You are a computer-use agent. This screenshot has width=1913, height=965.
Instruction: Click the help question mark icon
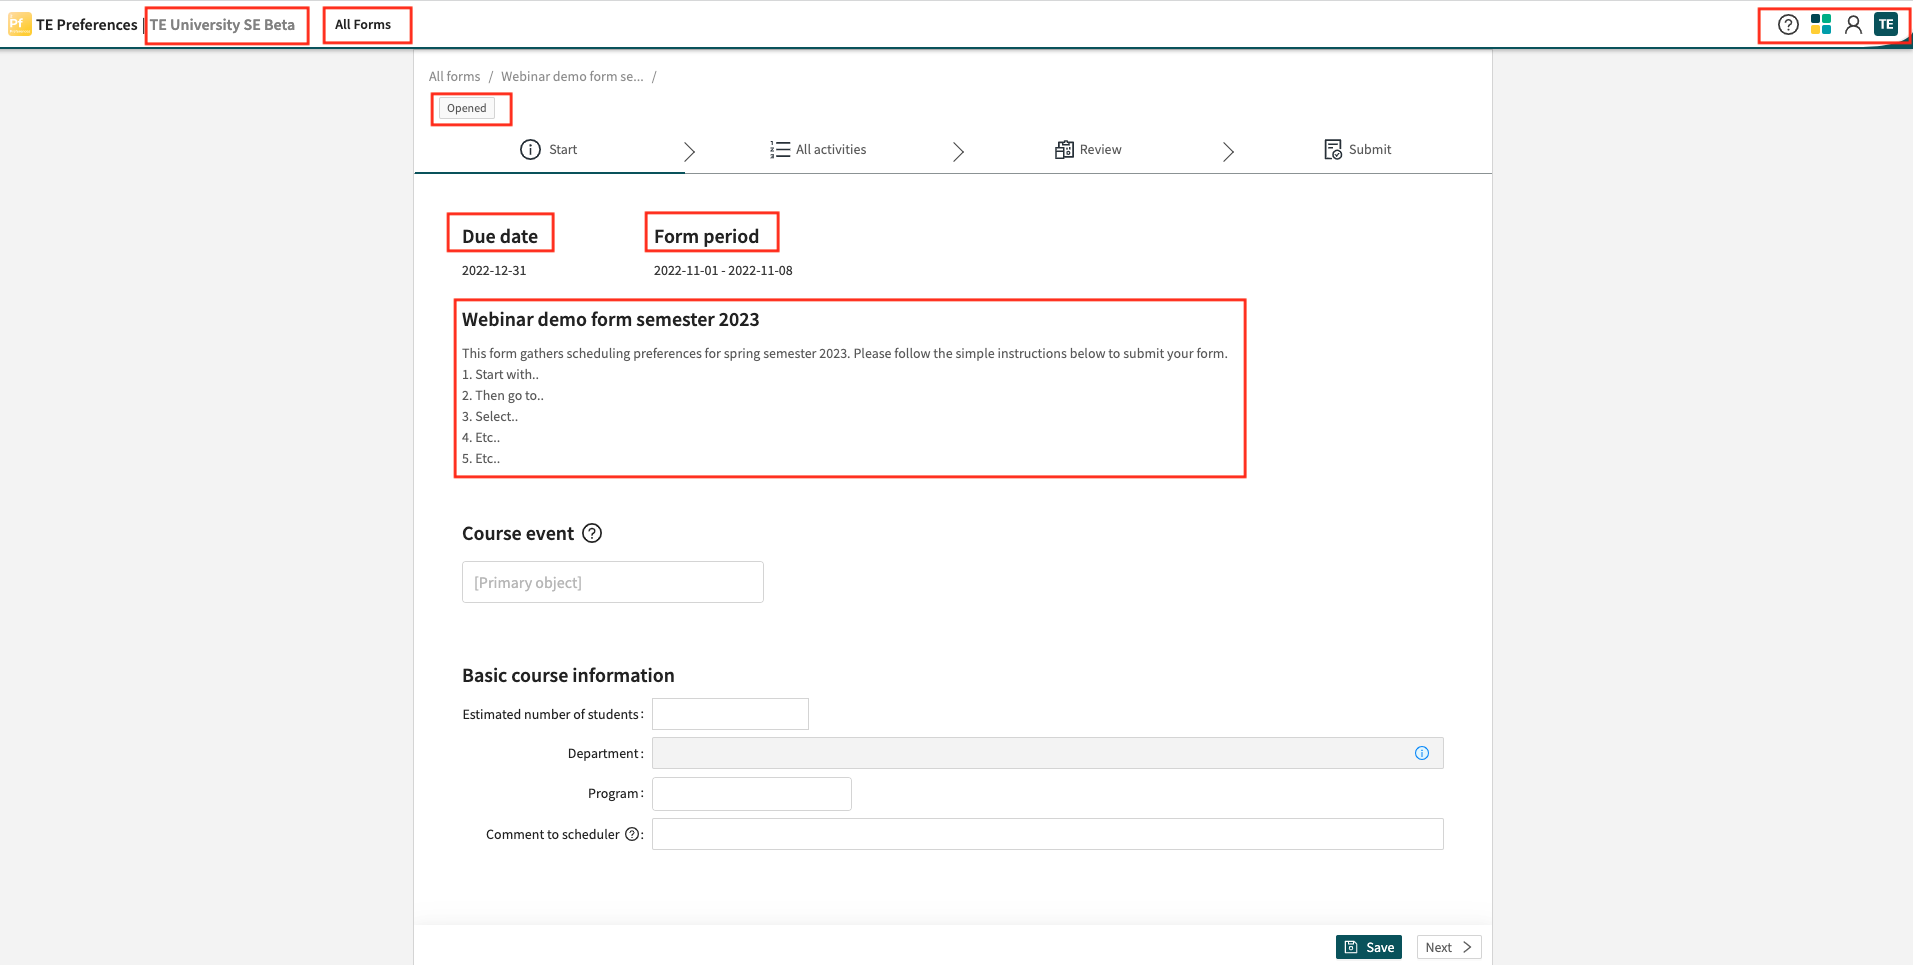(x=1787, y=24)
